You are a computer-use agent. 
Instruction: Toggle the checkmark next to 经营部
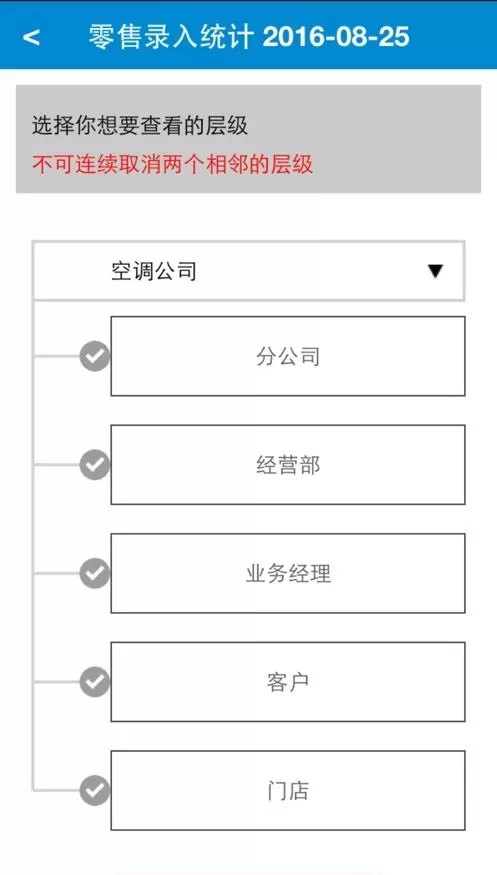[x=95, y=465]
